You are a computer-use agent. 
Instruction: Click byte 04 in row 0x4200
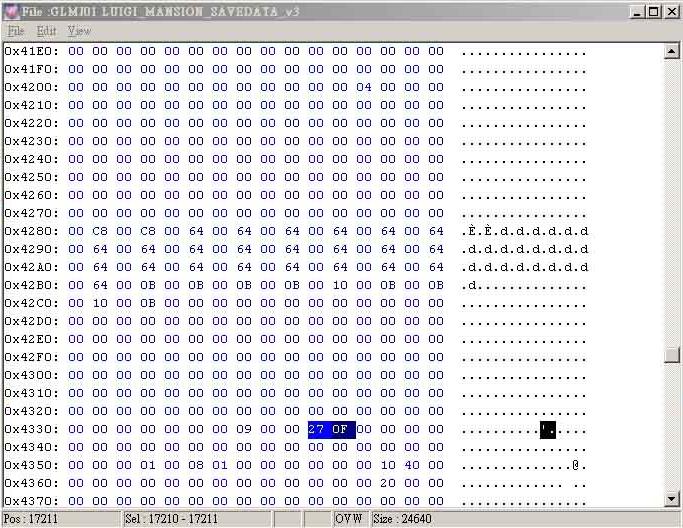[x=364, y=87]
